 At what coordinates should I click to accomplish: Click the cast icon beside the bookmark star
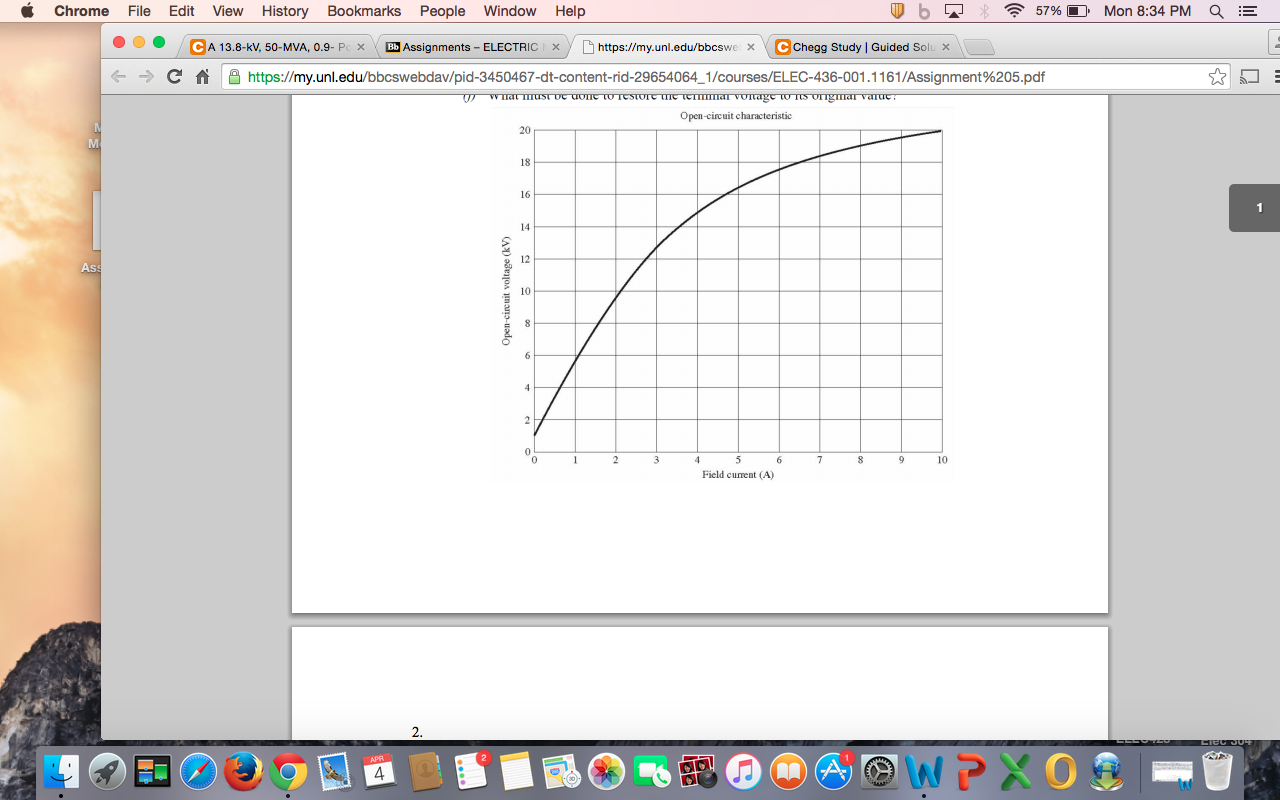tap(1249, 77)
